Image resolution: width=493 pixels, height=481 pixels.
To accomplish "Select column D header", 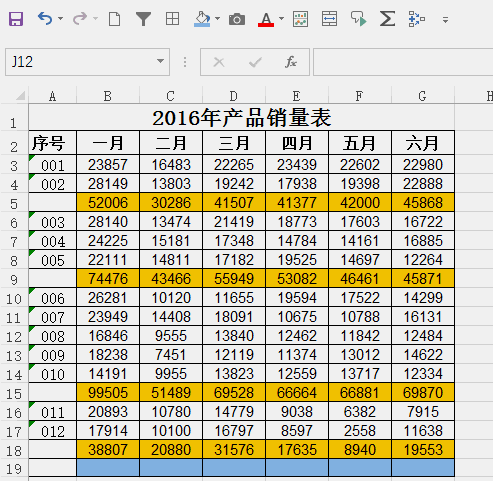I will [x=234, y=96].
